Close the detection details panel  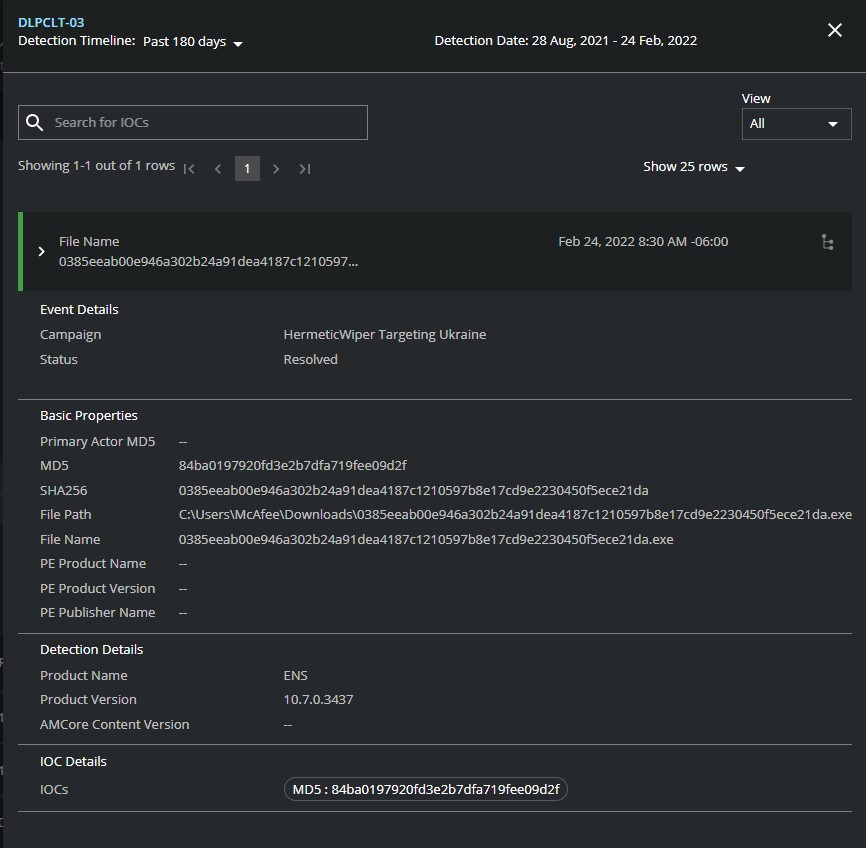835,30
